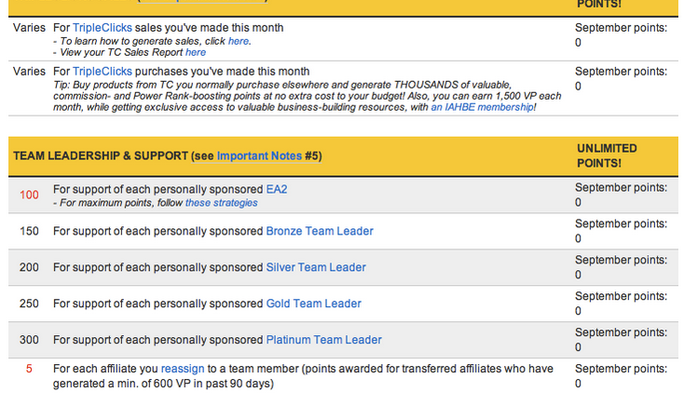The width and height of the screenshot is (683, 420).
Task: Click the 'reassign' affiliate link
Action: 183,369
